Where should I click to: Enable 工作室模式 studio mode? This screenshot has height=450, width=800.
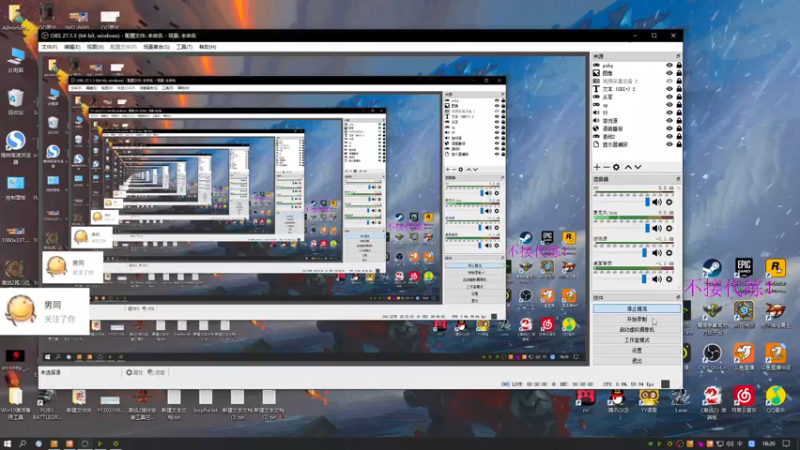637,340
